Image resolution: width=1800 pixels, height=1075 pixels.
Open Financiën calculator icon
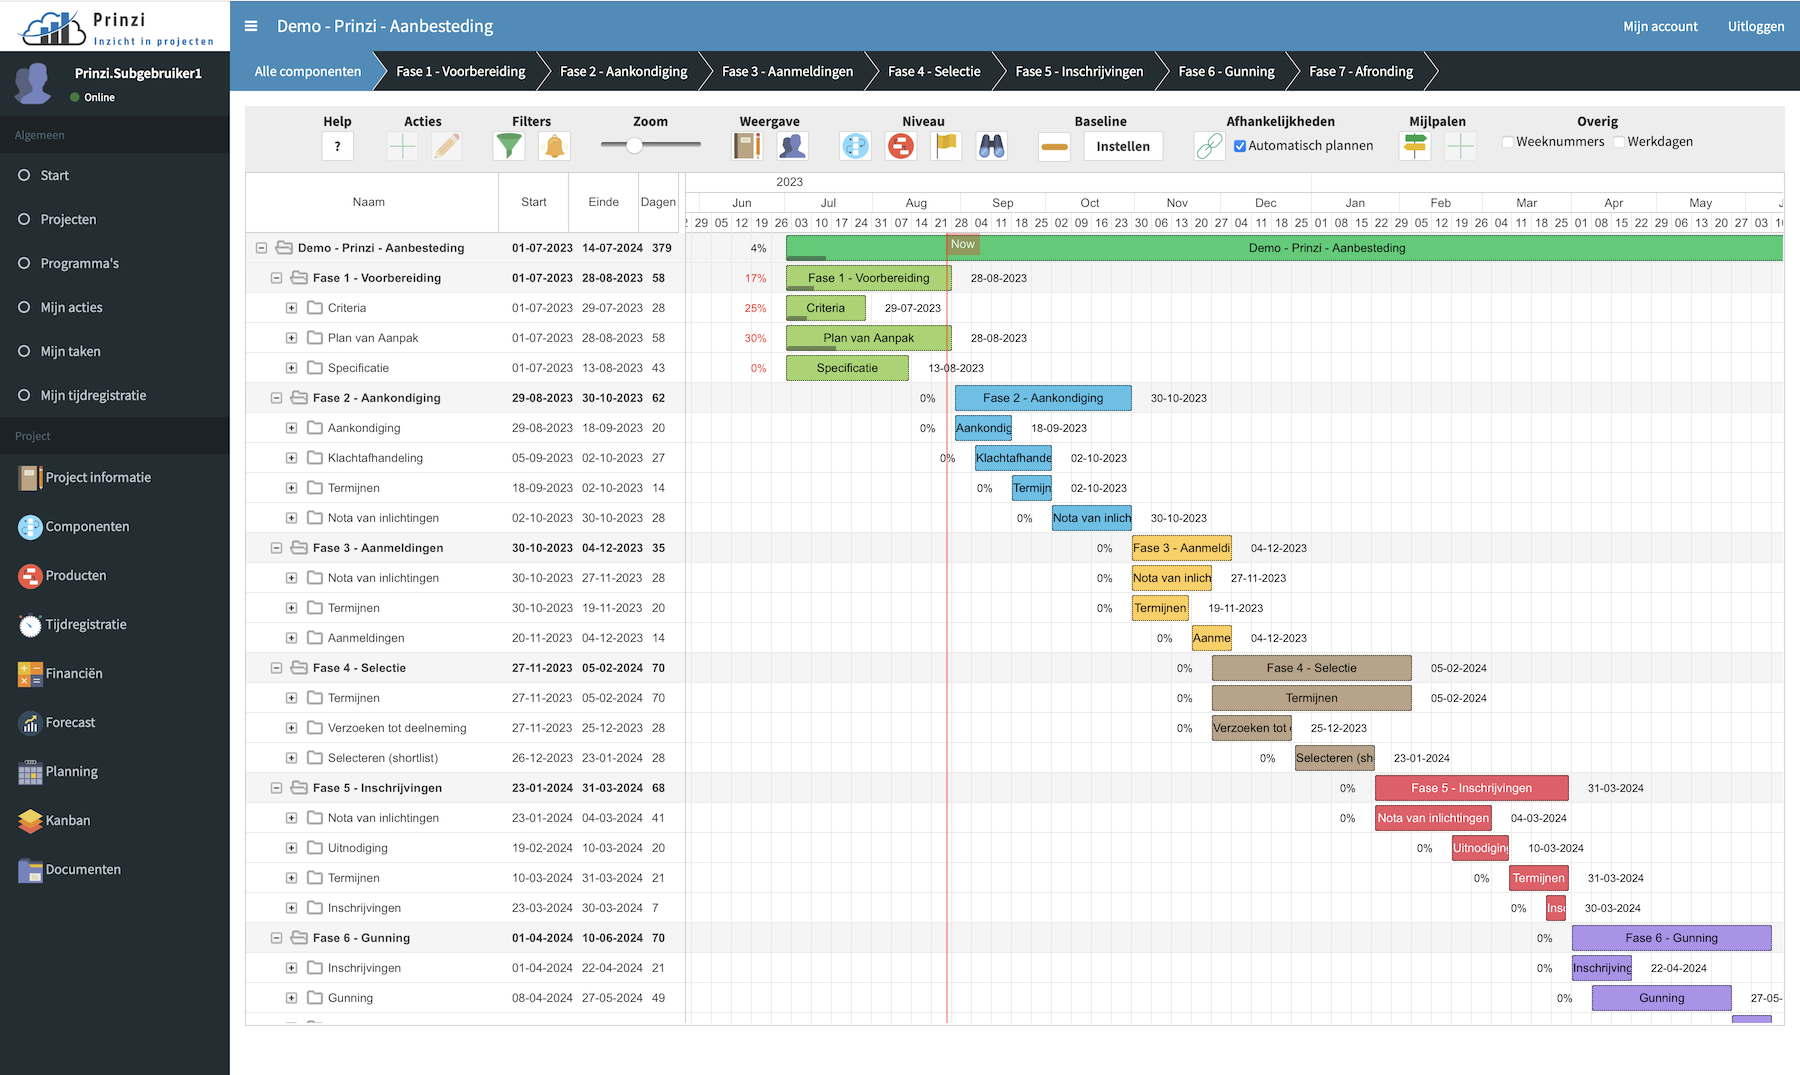coord(30,674)
